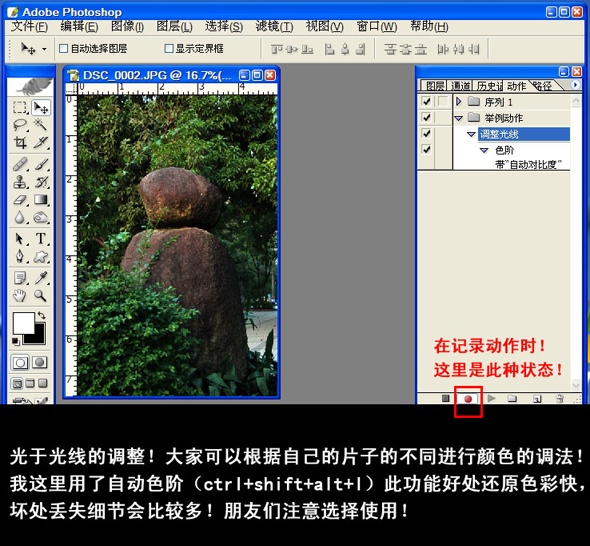Select the Healing Brush tool
Viewport: 590px width, 546px height.
20,164
